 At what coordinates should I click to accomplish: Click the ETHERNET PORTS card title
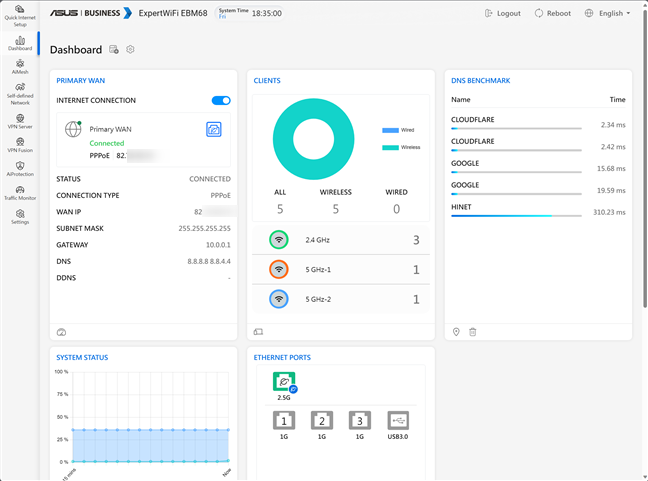click(x=282, y=357)
